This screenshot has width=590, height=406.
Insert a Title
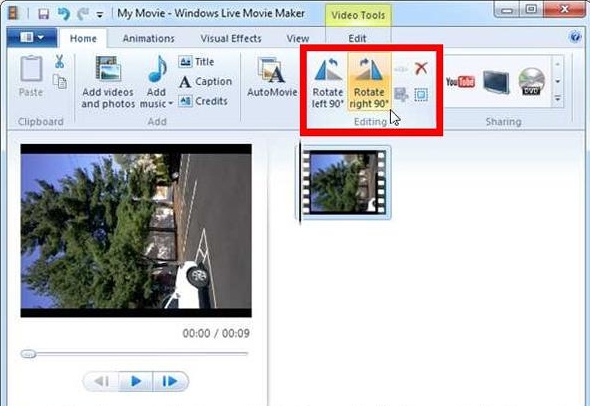click(196, 62)
